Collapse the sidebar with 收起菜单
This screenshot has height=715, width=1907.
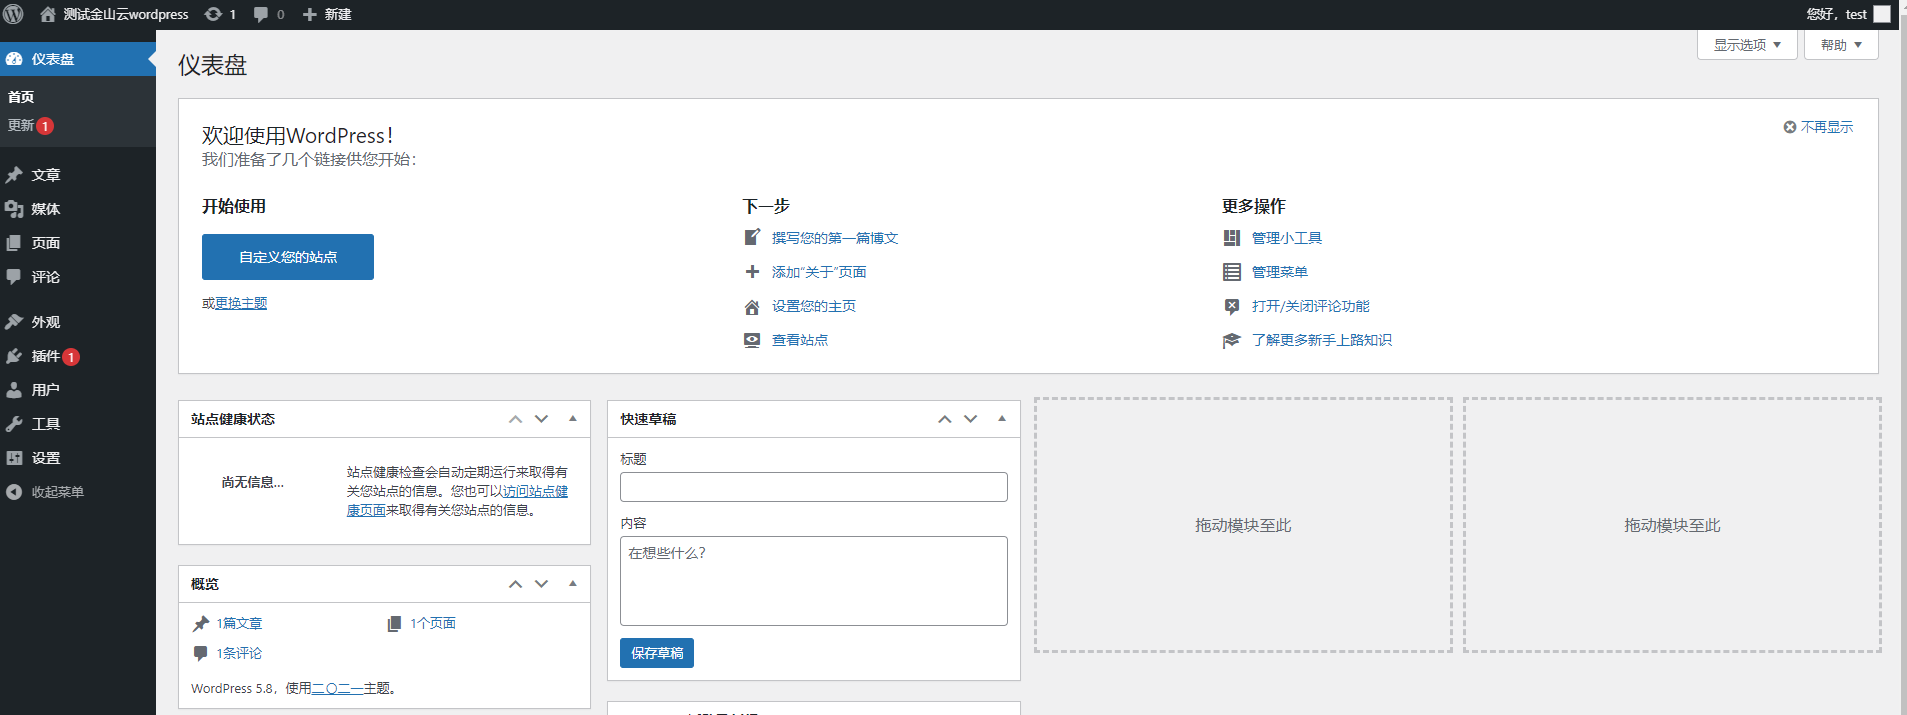[57, 492]
